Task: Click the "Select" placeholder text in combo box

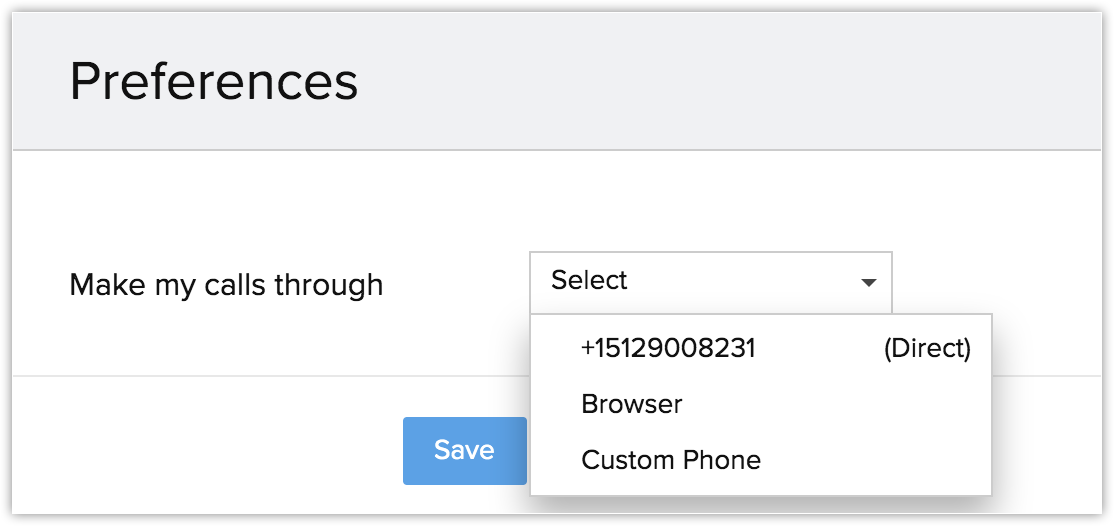Action: (x=589, y=281)
